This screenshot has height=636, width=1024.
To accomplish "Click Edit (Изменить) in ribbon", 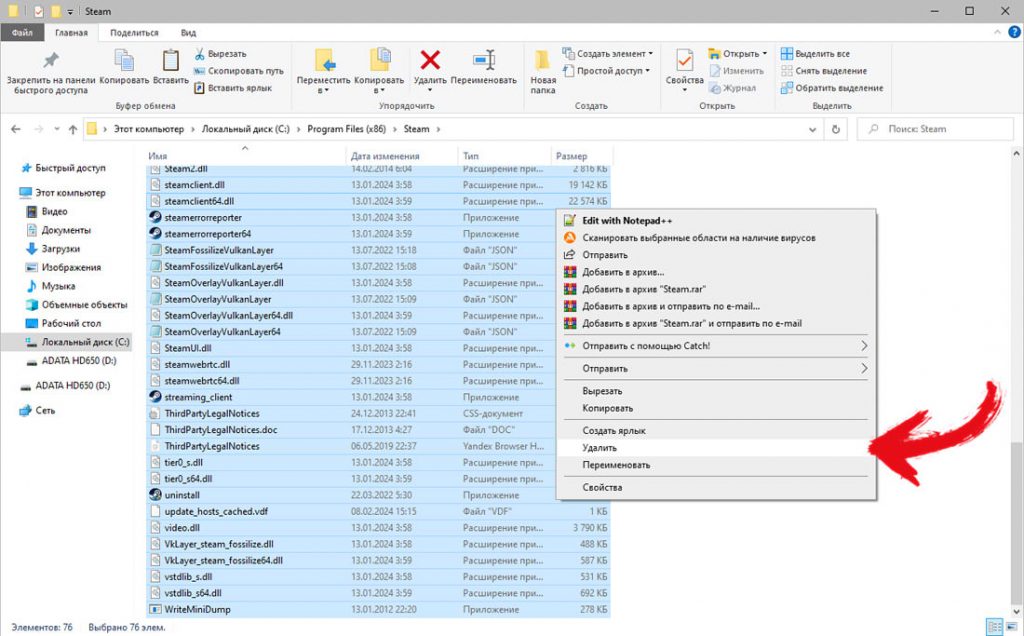I will coord(737,71).
